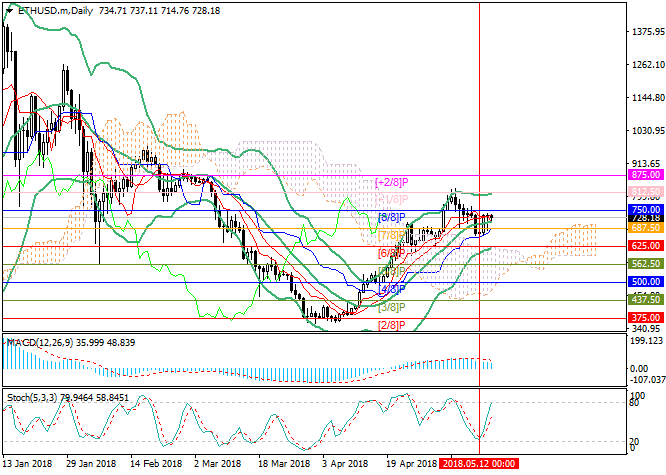
Task: Click the [8/8]P Murrey level label
Action: pyautogui.click(x=389, y=217)
